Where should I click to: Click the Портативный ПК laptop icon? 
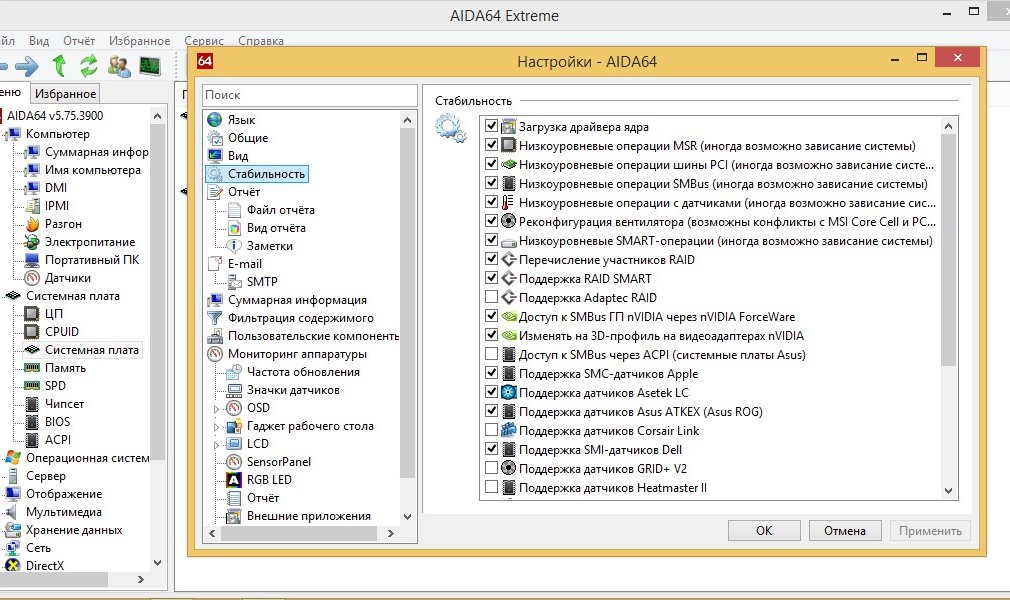pos(32,260)
